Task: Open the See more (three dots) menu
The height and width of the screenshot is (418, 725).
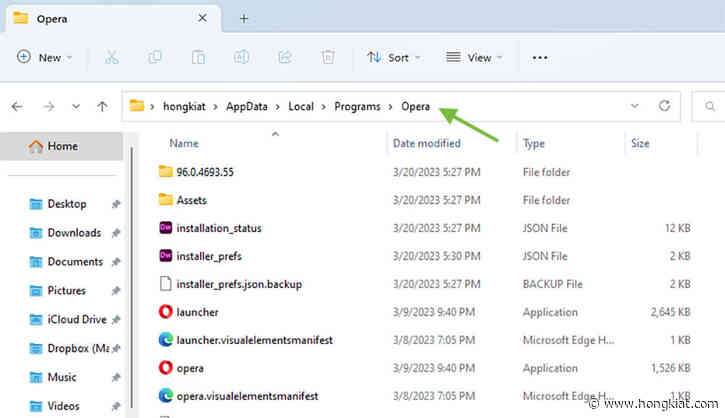Action: 540,58
